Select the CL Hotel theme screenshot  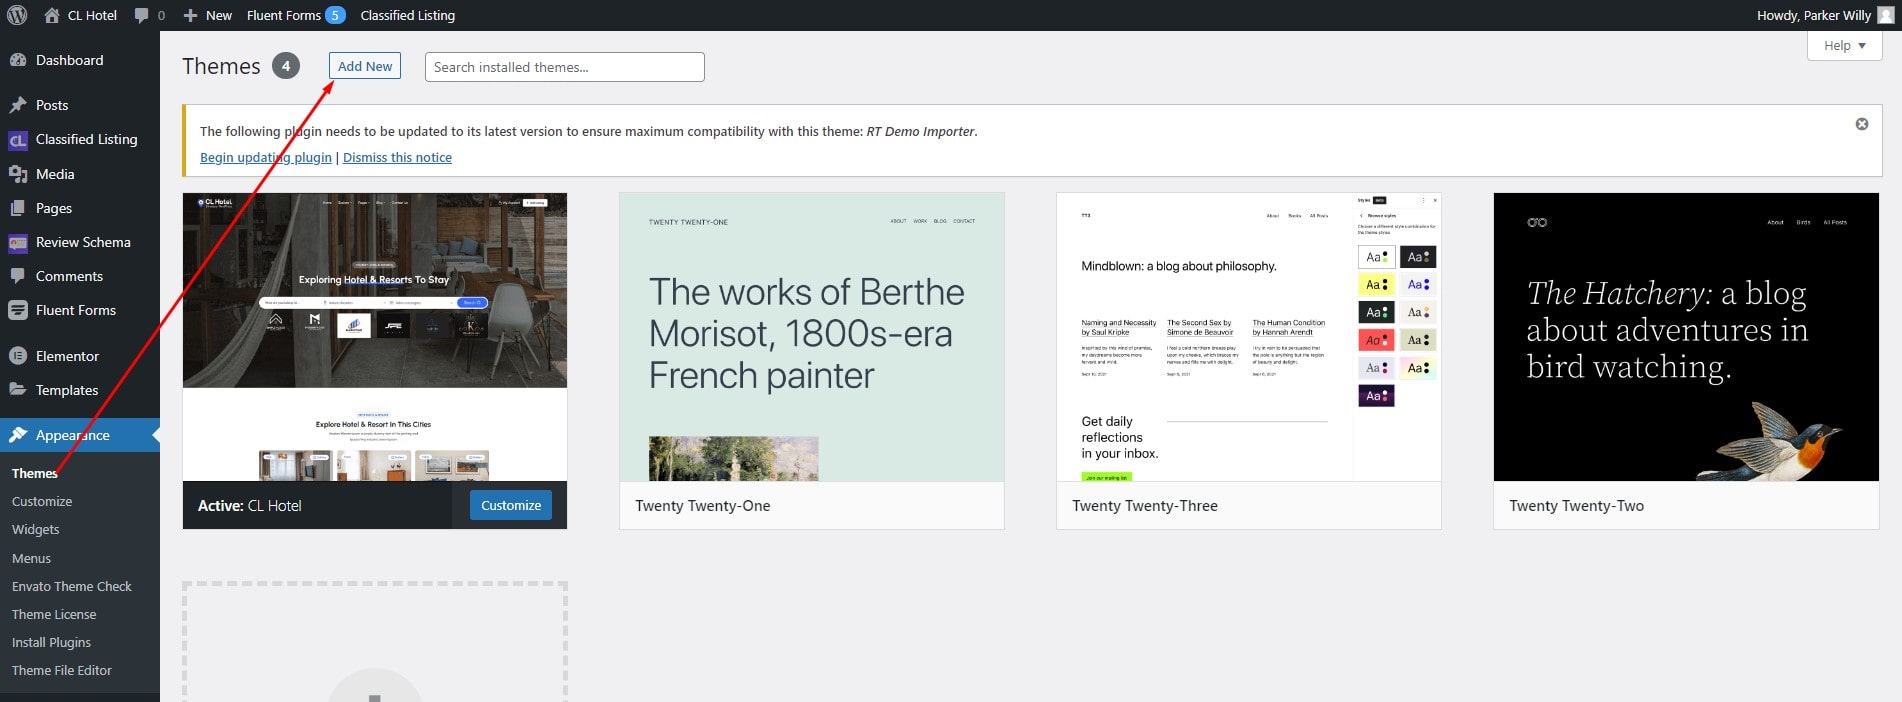point(375,337)
